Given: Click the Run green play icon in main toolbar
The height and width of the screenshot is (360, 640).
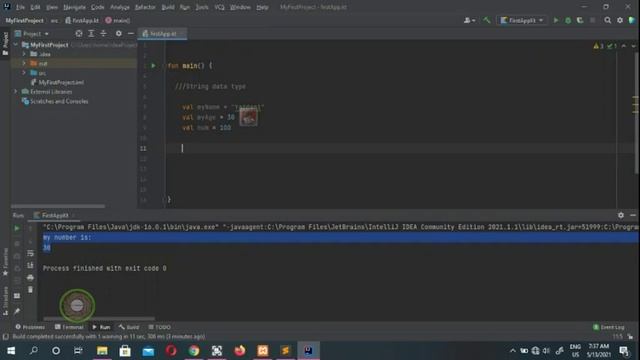Looking at the screenshot, I should (x=556, y=20).
